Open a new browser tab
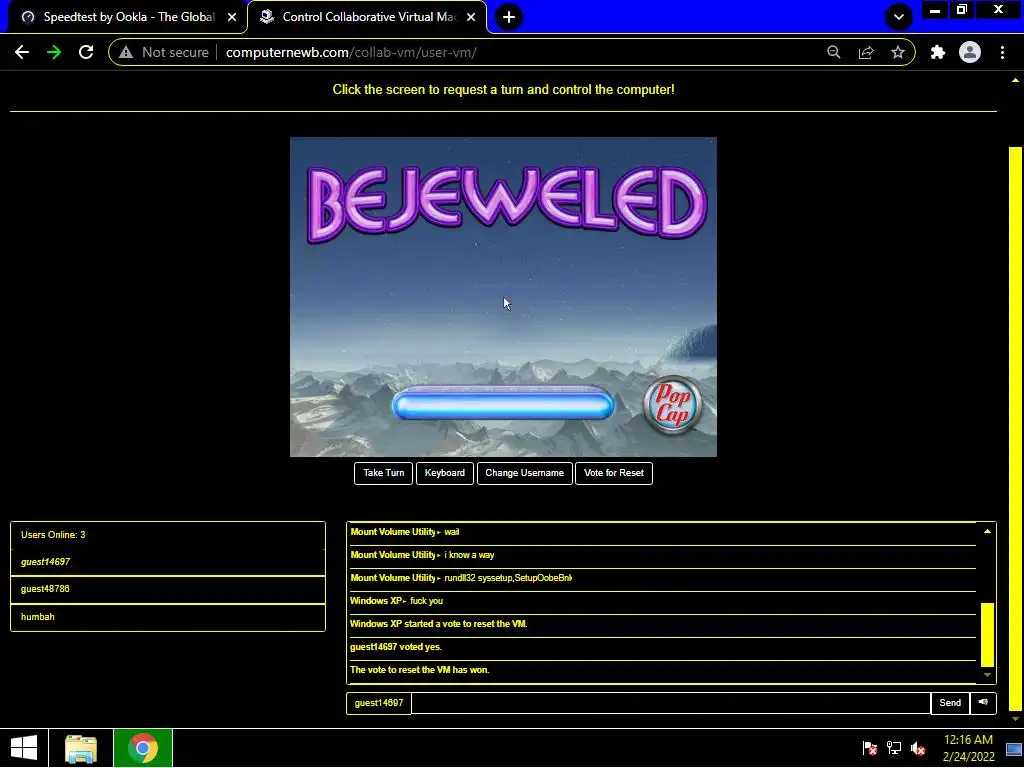This screenshot has height=768, width=1024. (509, 17)
